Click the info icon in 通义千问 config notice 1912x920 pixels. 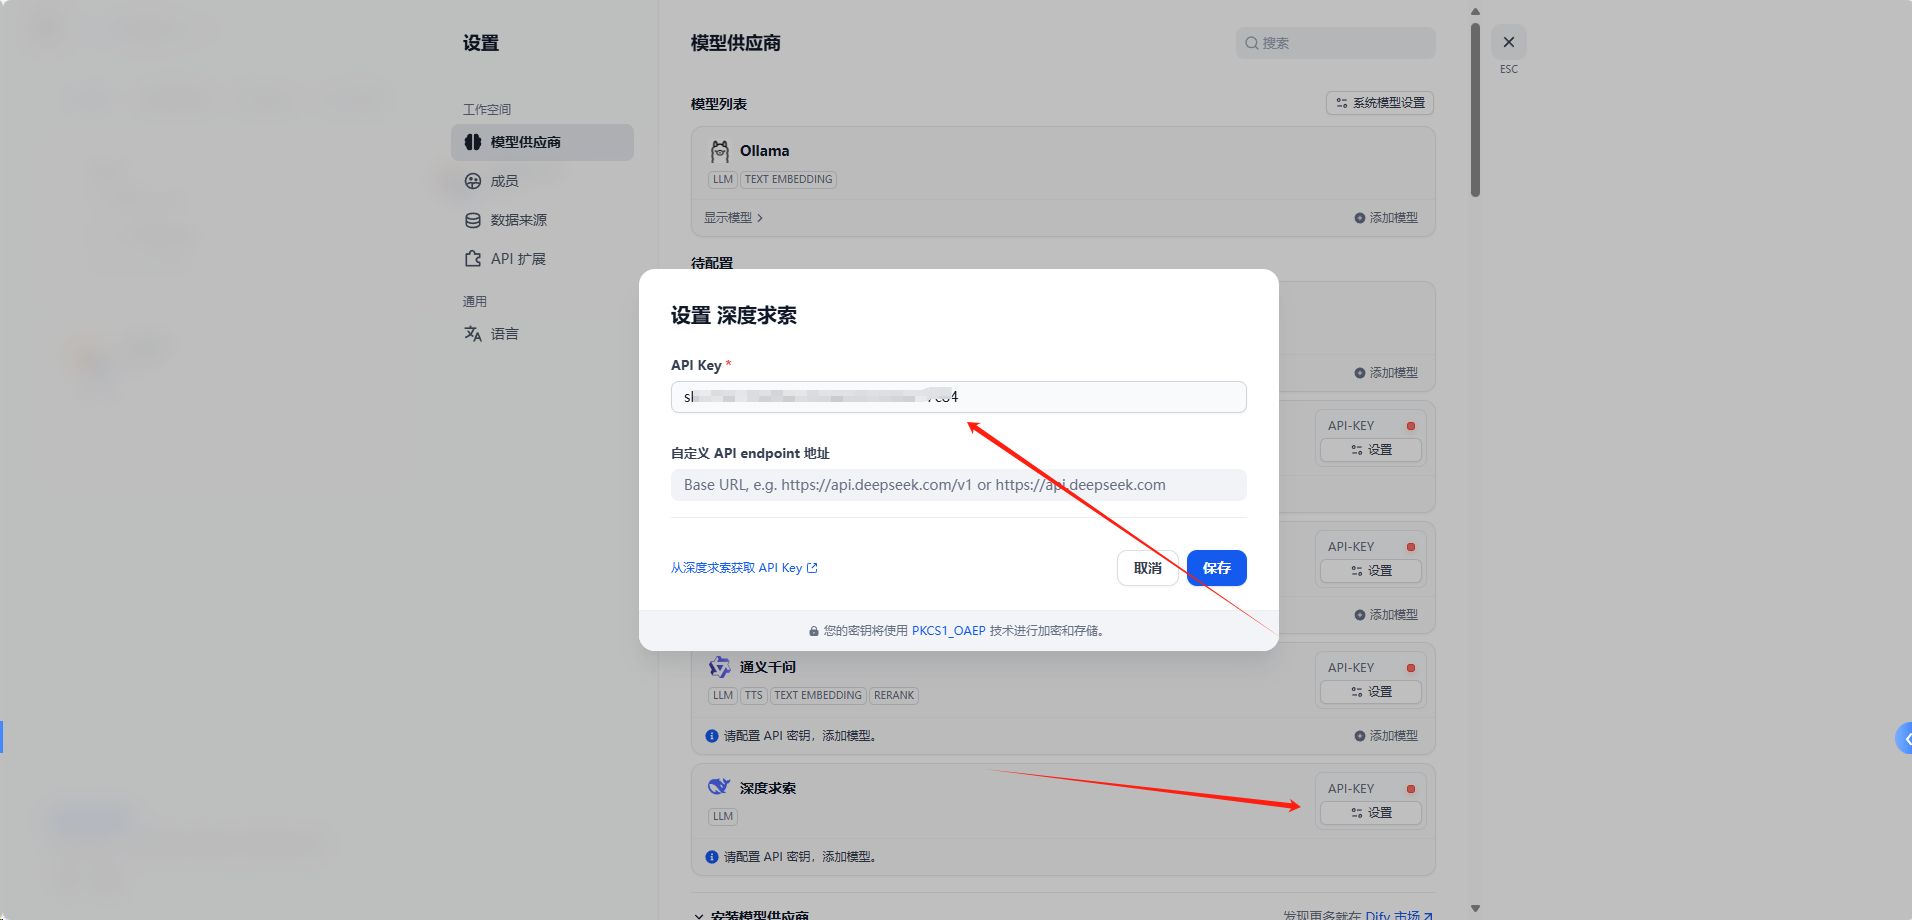tap(712, 736)
